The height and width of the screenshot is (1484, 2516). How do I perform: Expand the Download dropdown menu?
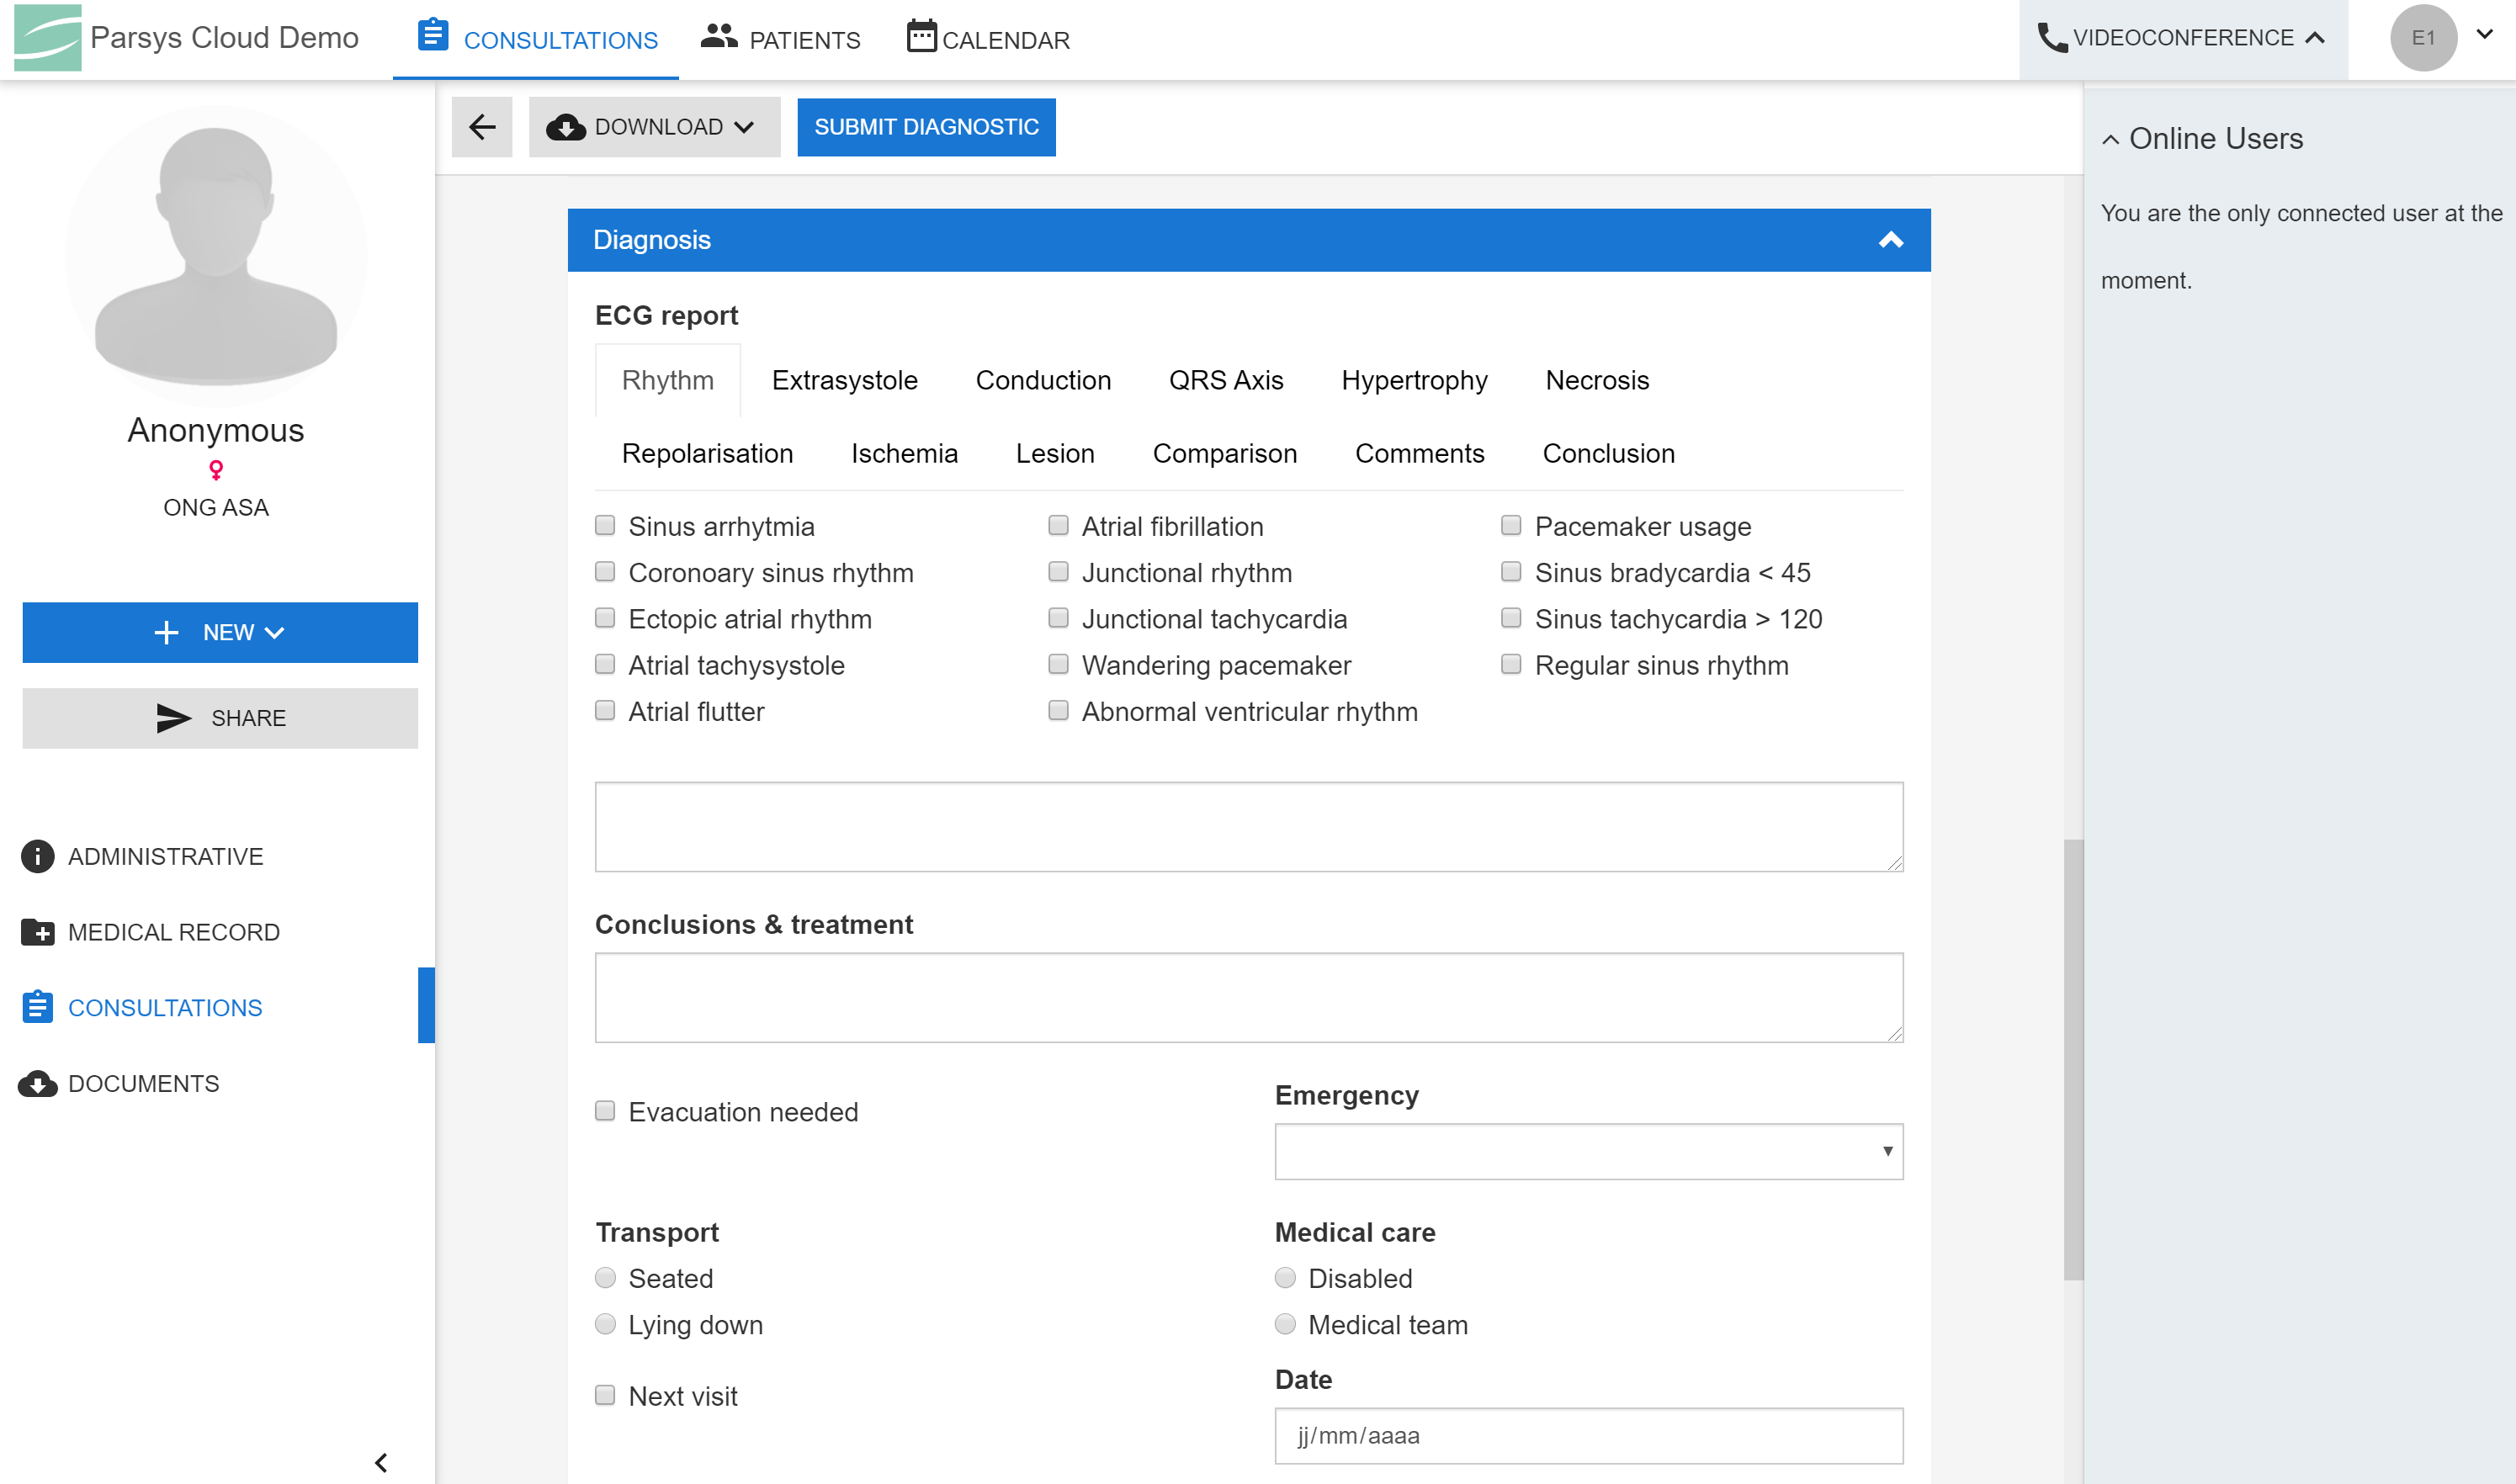654,127
